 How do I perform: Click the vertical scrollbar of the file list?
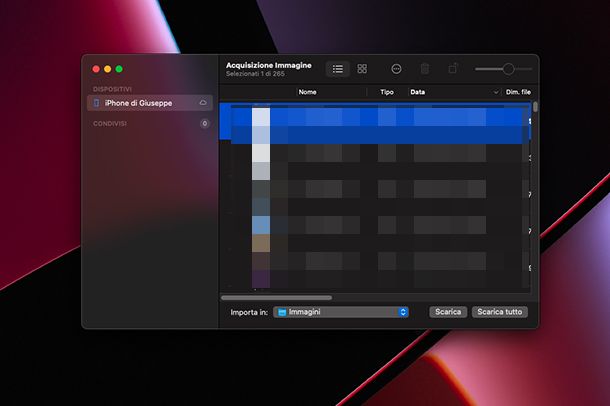point(536,107)
